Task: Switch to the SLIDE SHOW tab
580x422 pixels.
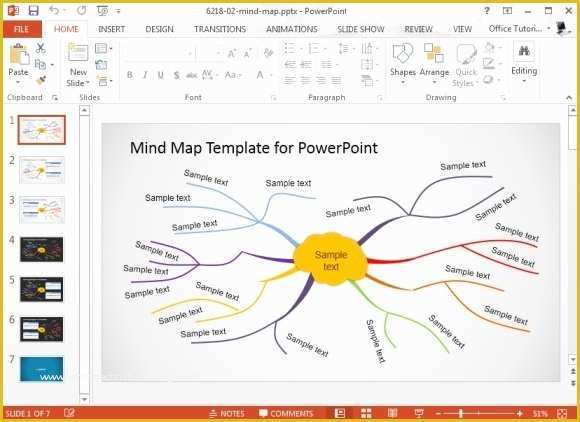Action: pos(360,29)
